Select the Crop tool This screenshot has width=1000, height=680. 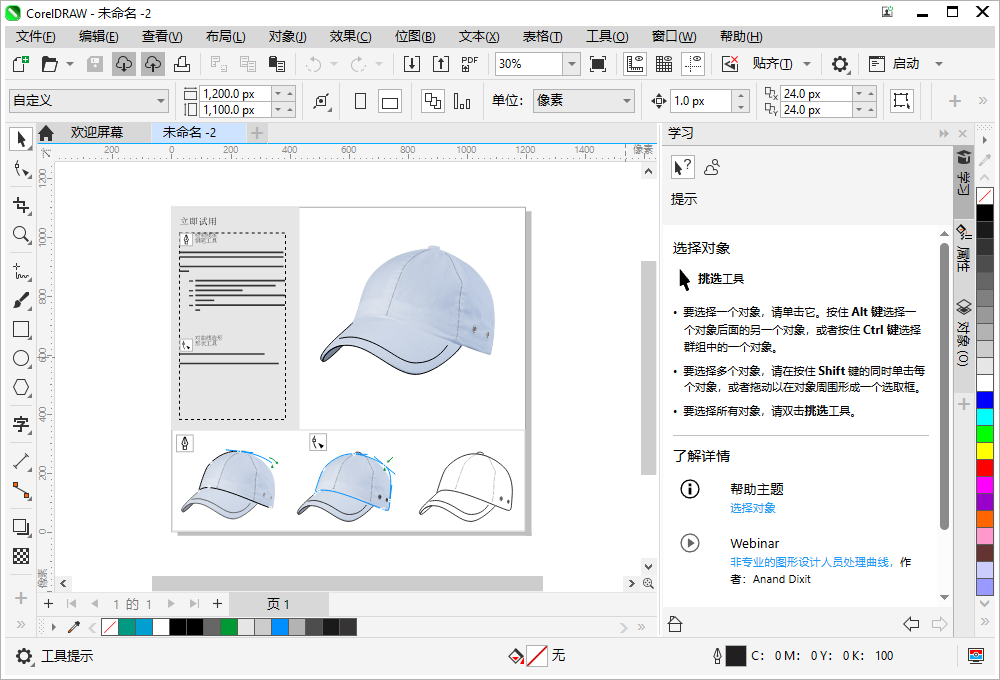pyautogui.click(x=21, y=205)
